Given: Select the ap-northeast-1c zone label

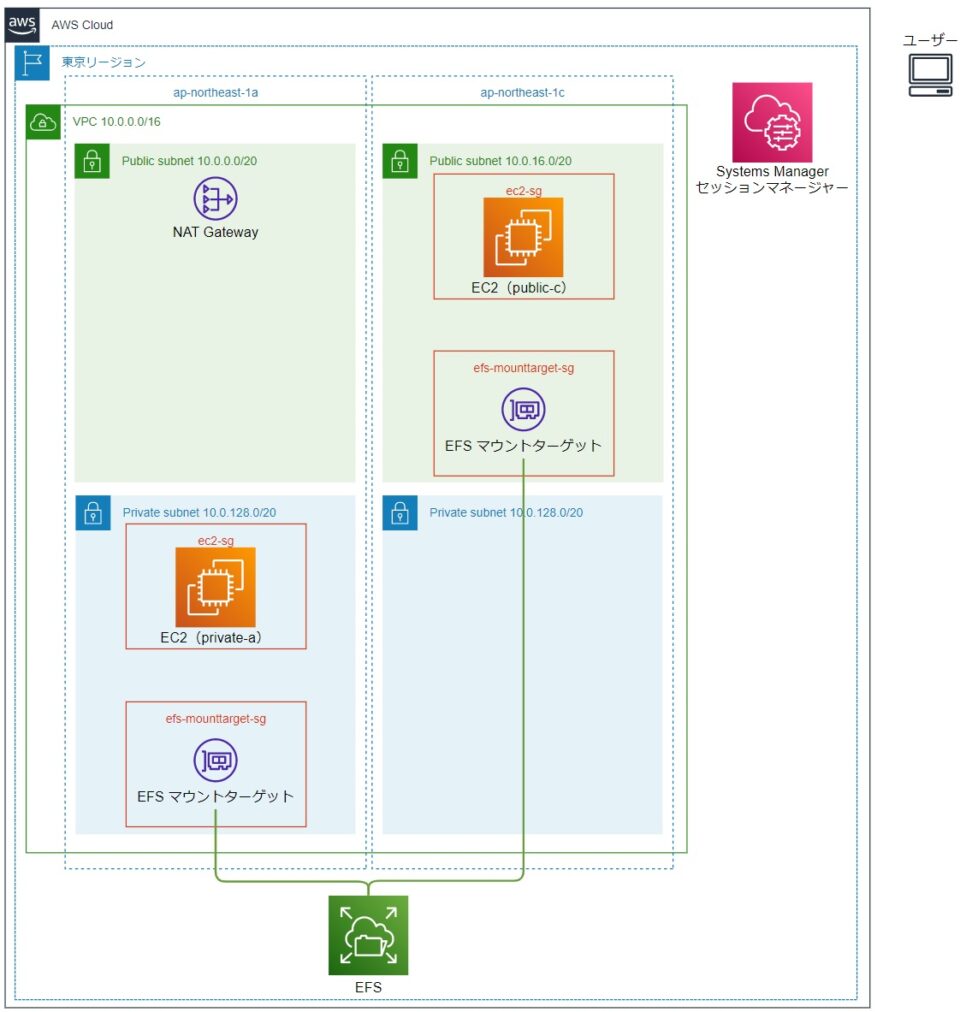Looking at the screenshot, I should point(522,91).
